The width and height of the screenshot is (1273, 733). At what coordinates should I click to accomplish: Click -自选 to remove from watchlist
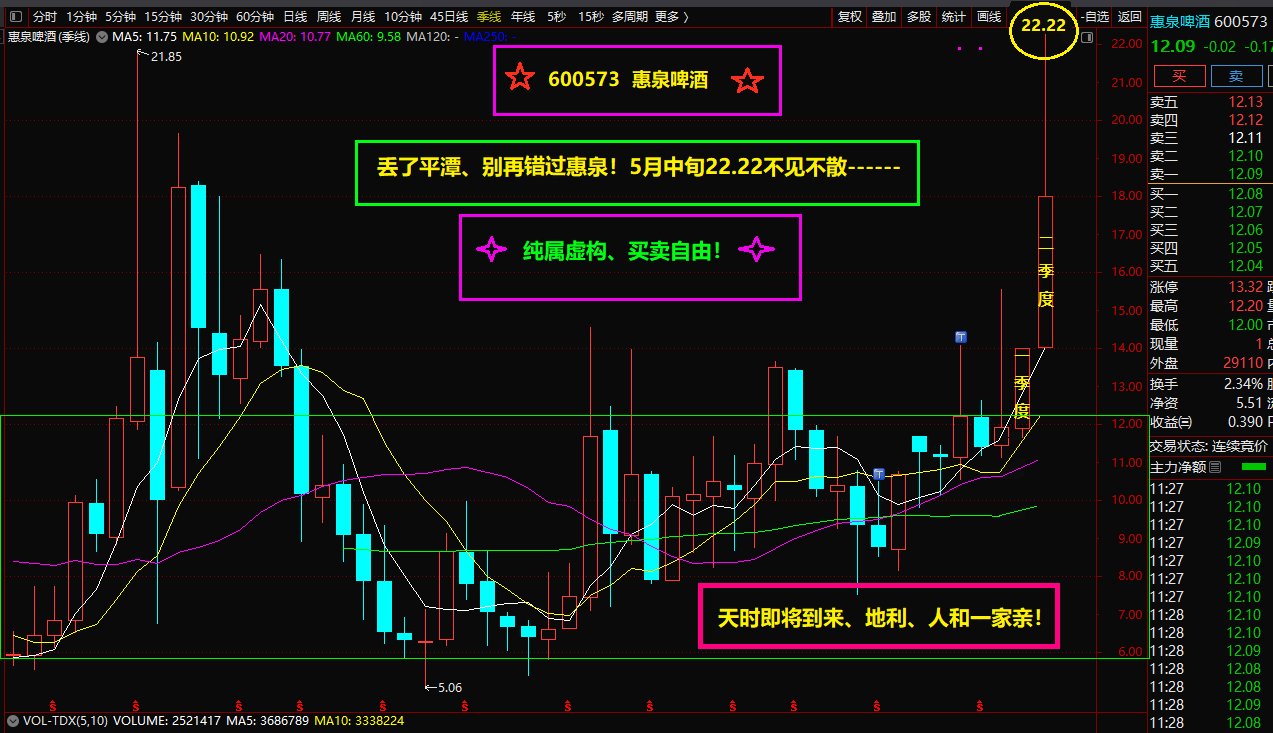pyautogui.click(x=1096, y=17)
